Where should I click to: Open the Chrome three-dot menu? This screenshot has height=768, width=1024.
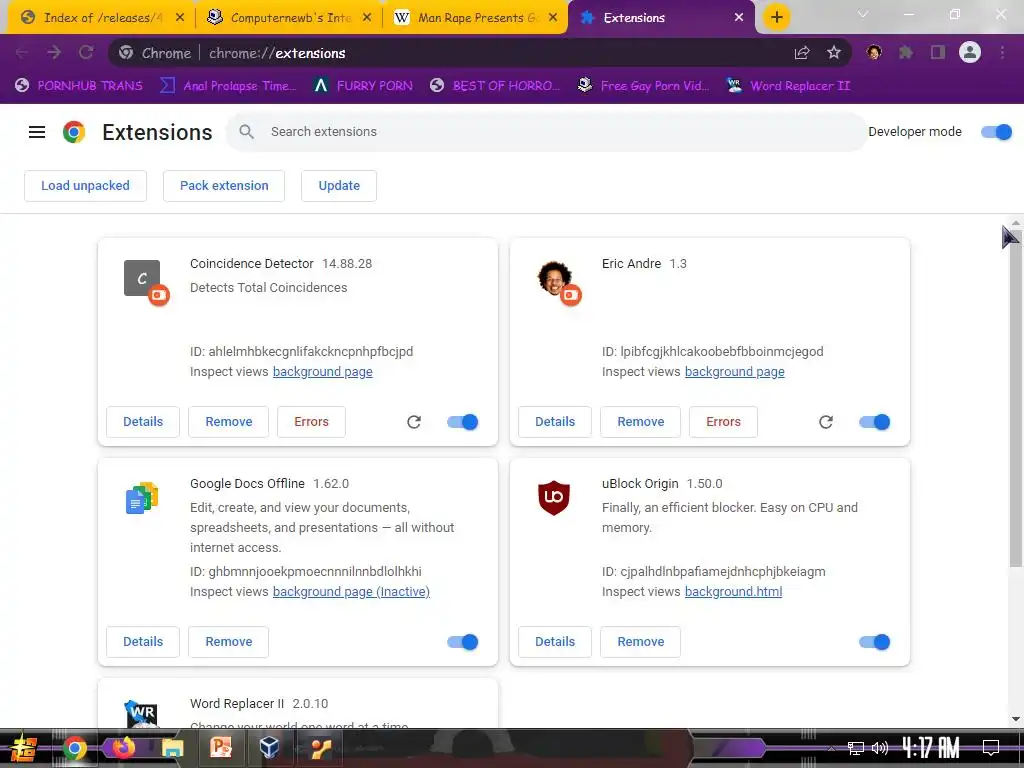(1002, 52)
